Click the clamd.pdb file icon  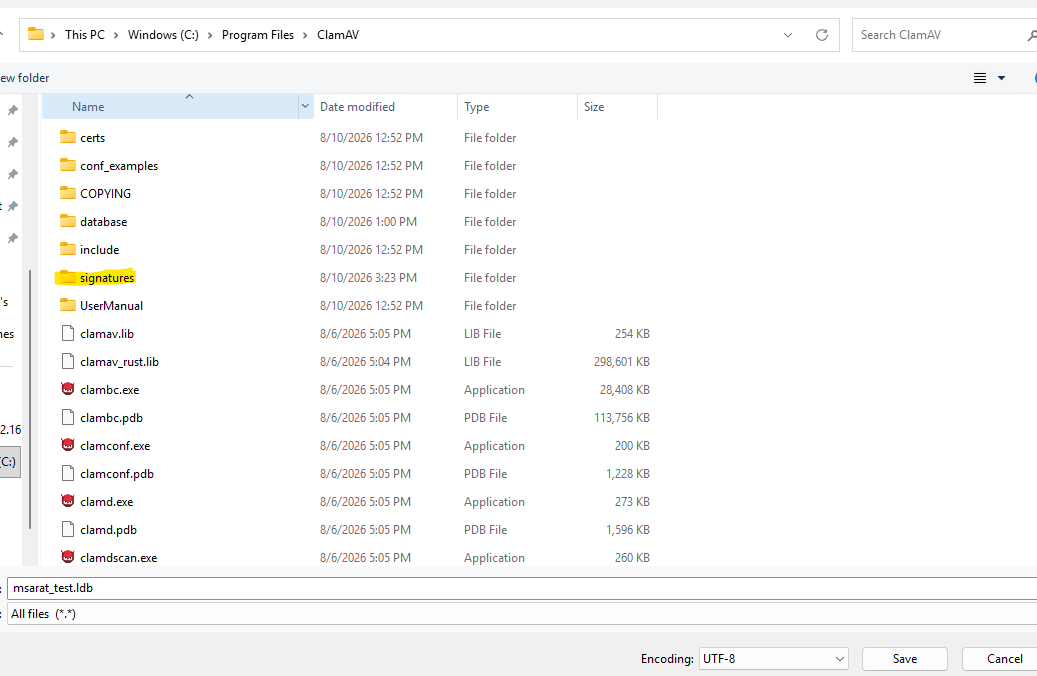click(x=67, y=529)
